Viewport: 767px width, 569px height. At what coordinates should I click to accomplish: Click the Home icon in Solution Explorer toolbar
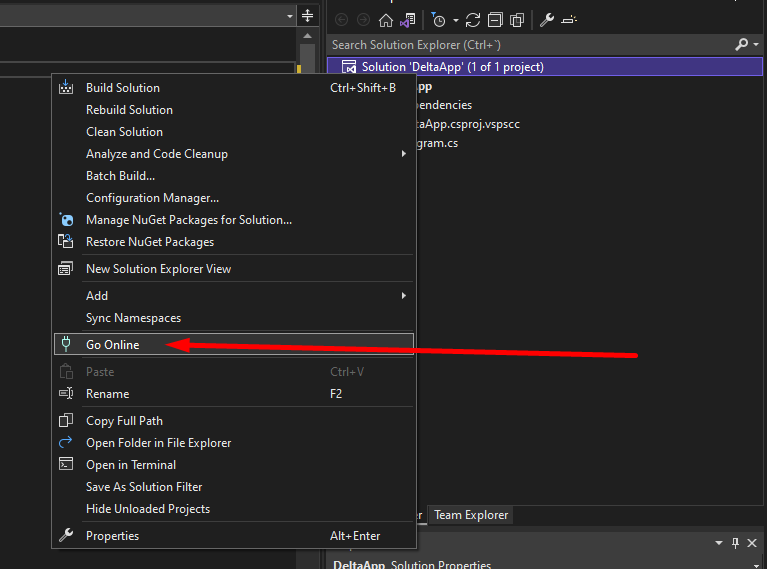385,20
